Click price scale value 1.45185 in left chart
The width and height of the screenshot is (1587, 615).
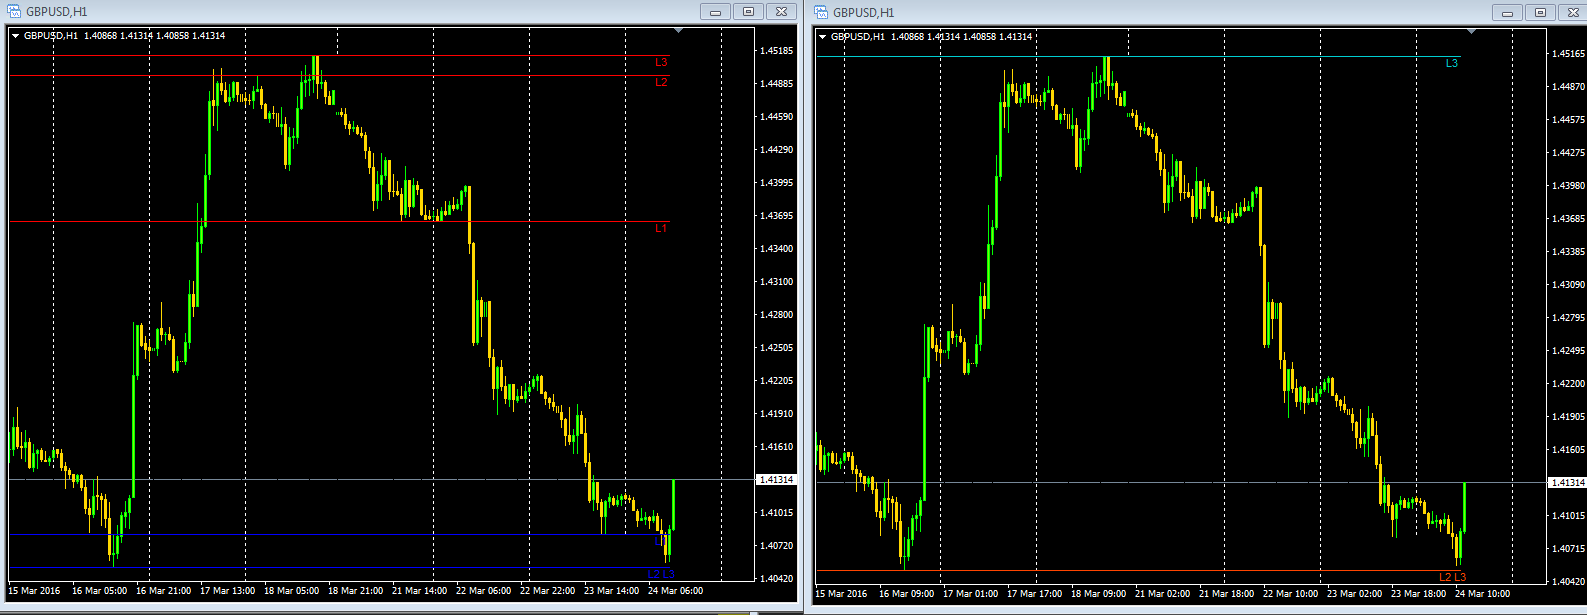pyautogui.click(x=777, y=51)
